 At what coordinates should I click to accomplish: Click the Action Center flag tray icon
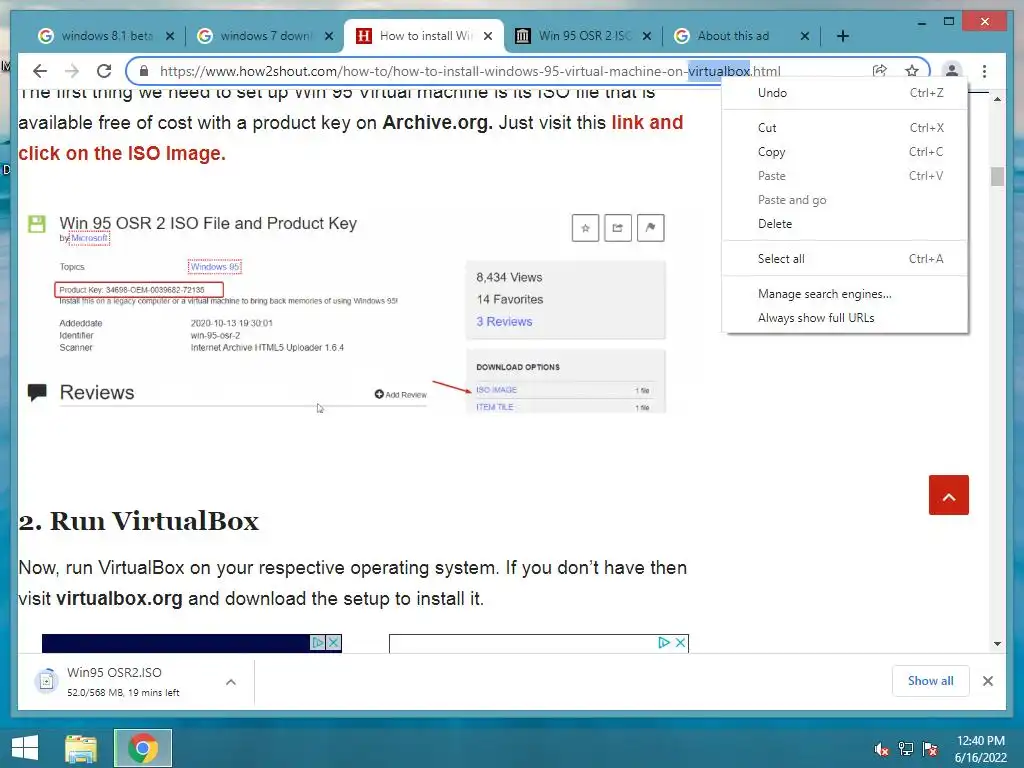click(930, 749)
